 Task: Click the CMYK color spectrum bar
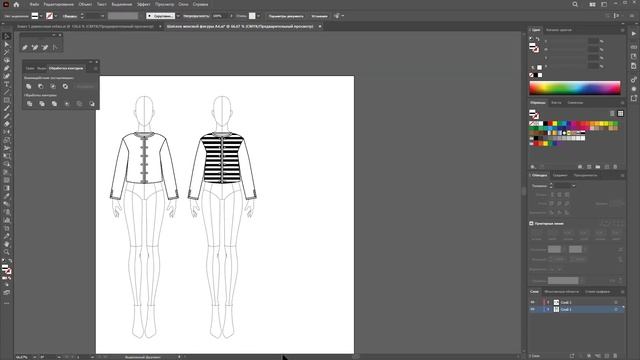tap(575, 87)
